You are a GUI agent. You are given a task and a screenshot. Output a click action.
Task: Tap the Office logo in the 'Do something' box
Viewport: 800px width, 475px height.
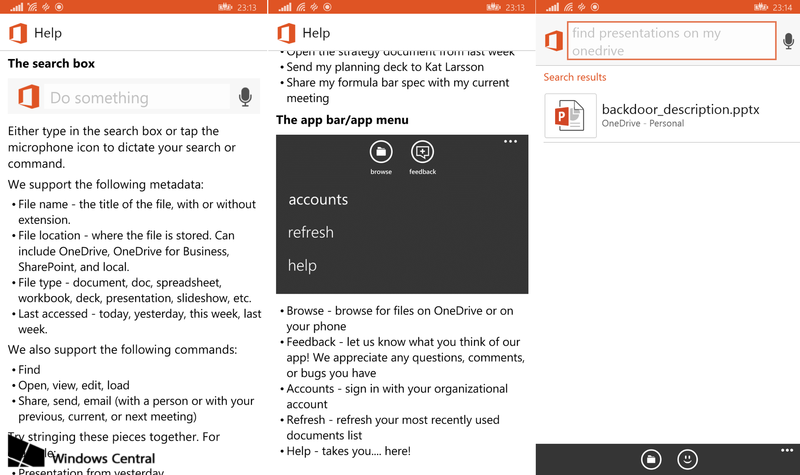29,96
